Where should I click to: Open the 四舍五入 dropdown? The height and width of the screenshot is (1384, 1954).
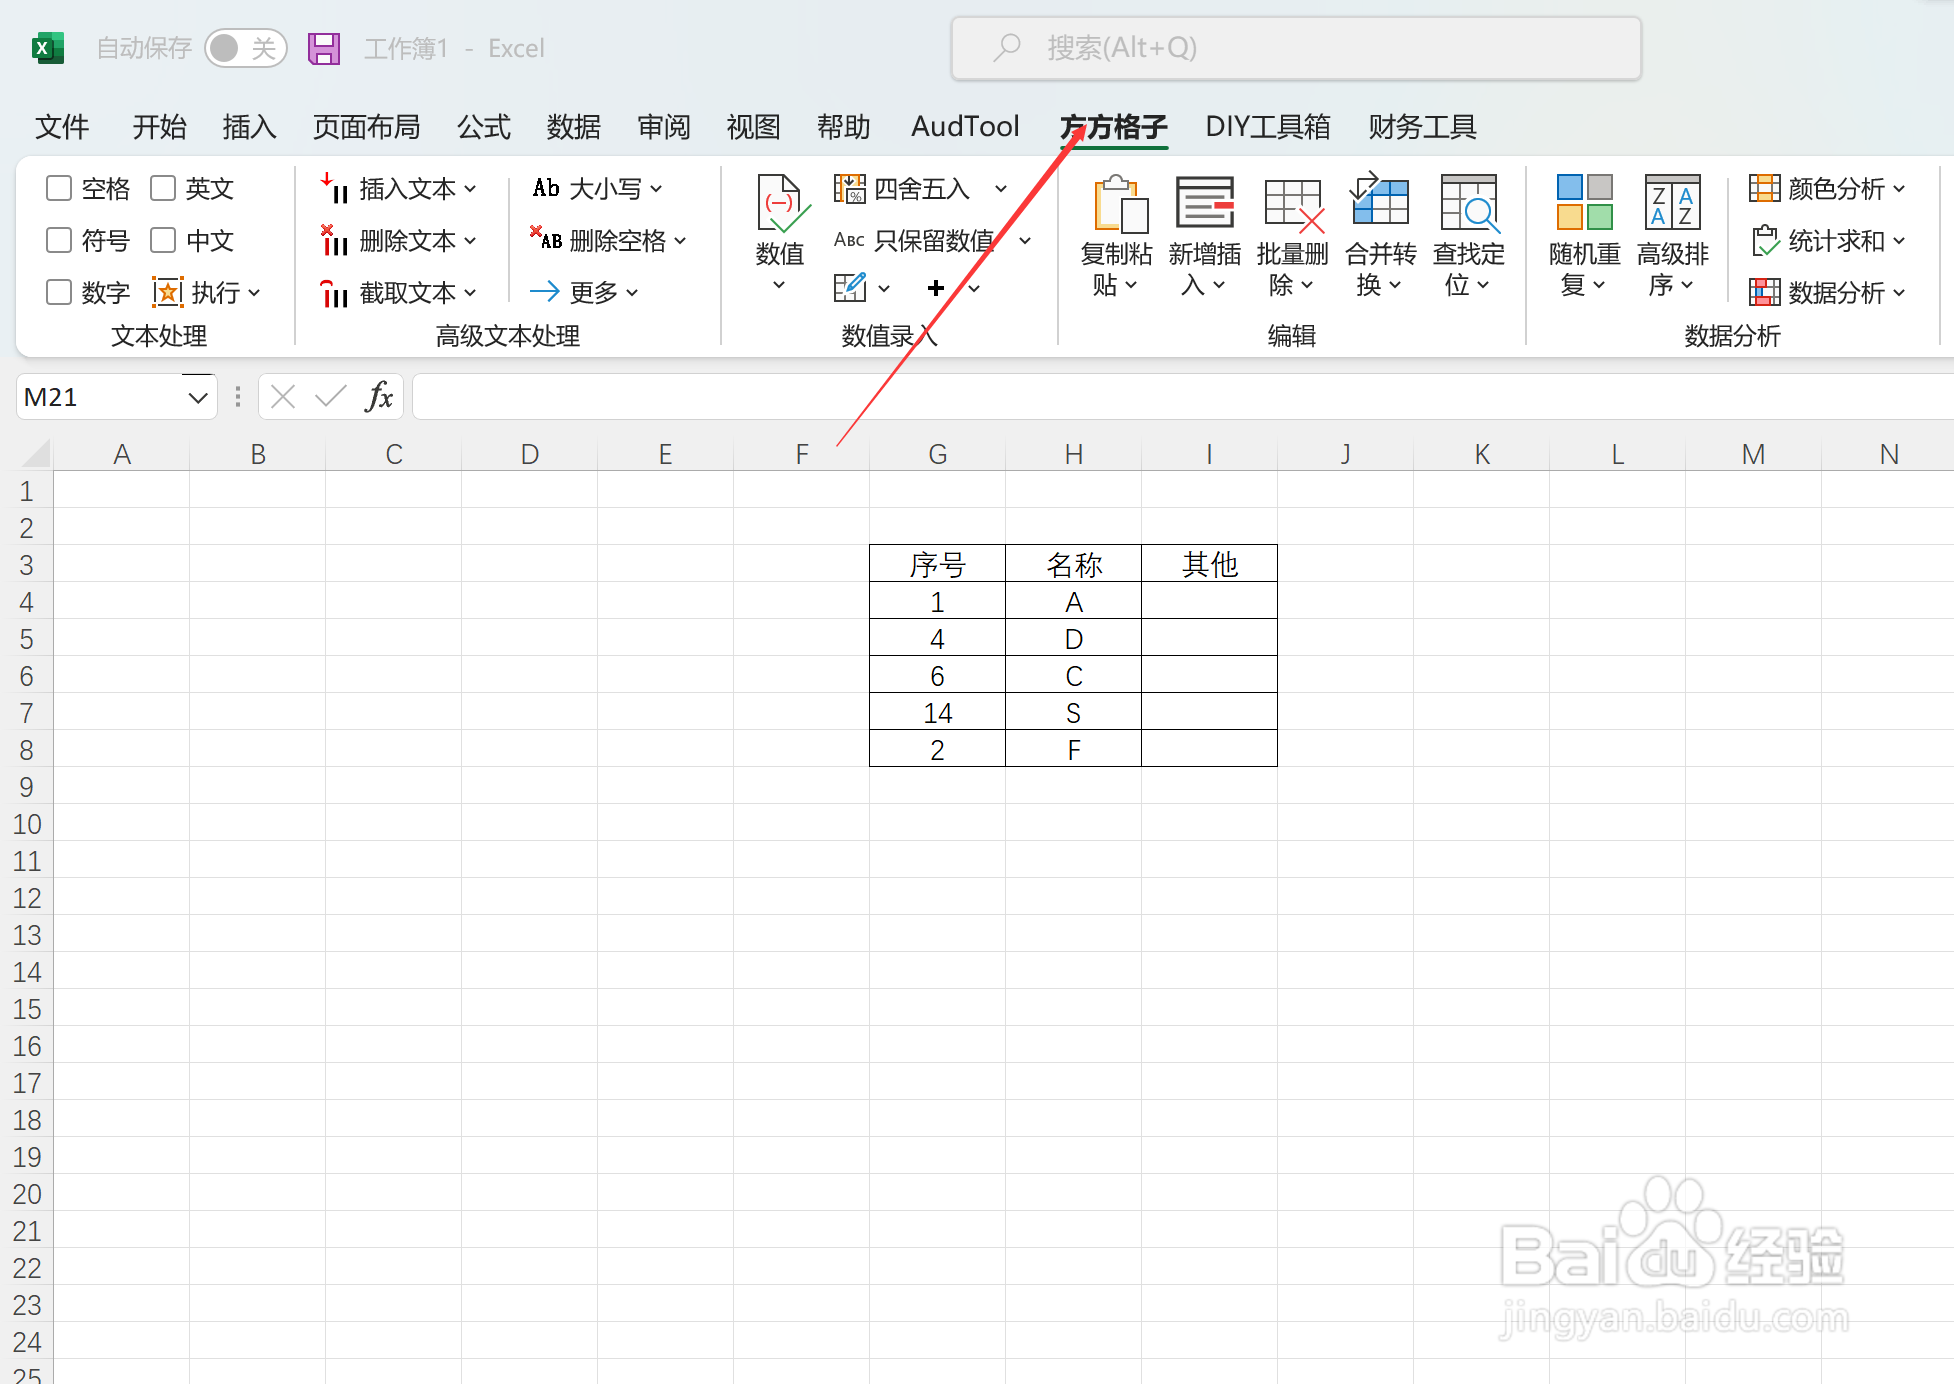pos(1000,188)
